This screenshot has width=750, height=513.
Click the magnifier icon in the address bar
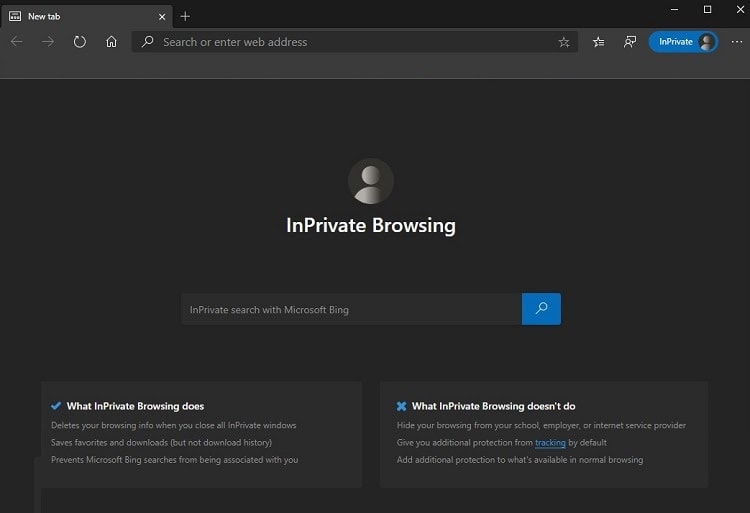point(147,42)
